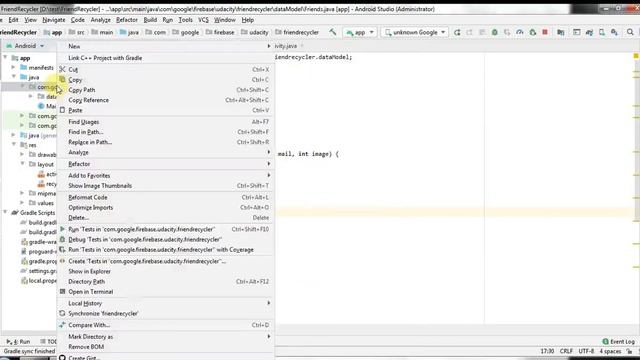Screen dimensions: 640x360
Task: Open the VCS menu
Action: [x=203, y=20]
